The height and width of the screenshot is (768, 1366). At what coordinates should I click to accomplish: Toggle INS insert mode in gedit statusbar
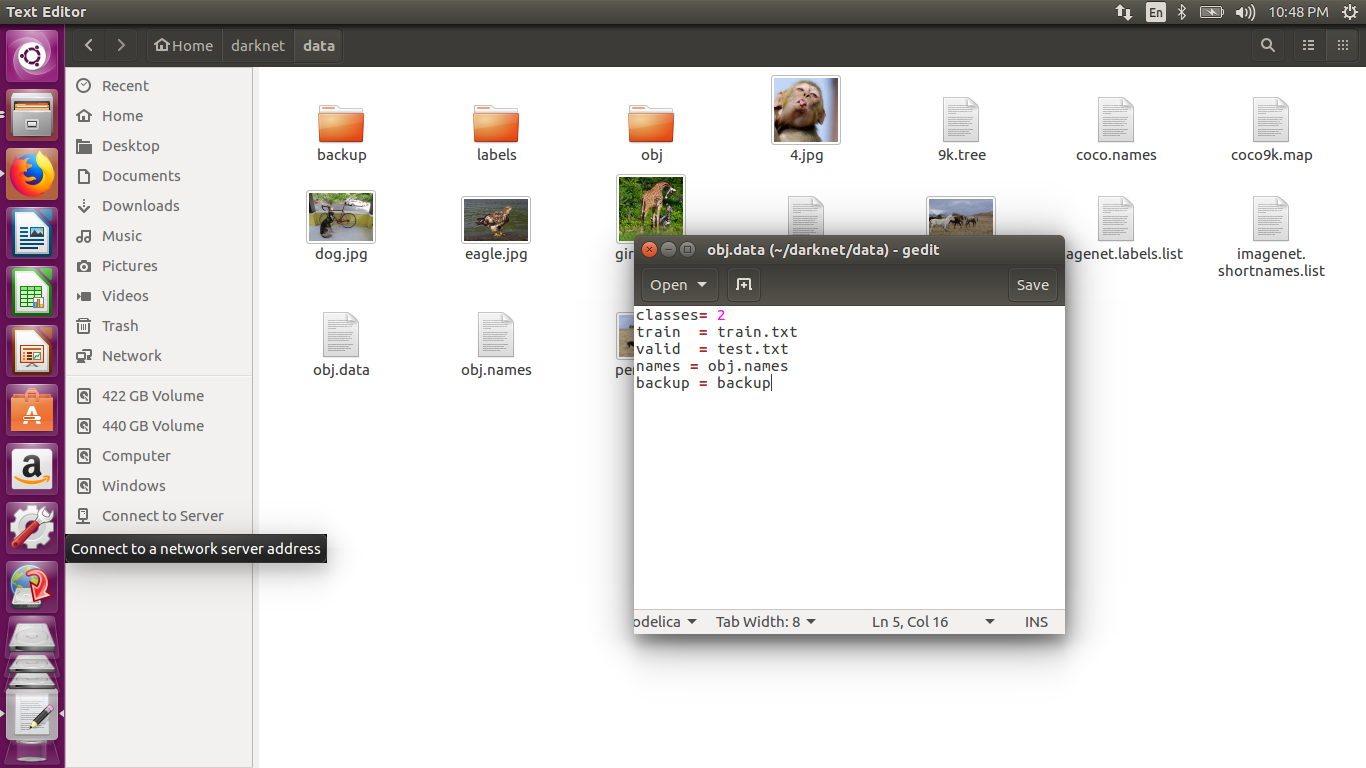(x=1035, y=621)
